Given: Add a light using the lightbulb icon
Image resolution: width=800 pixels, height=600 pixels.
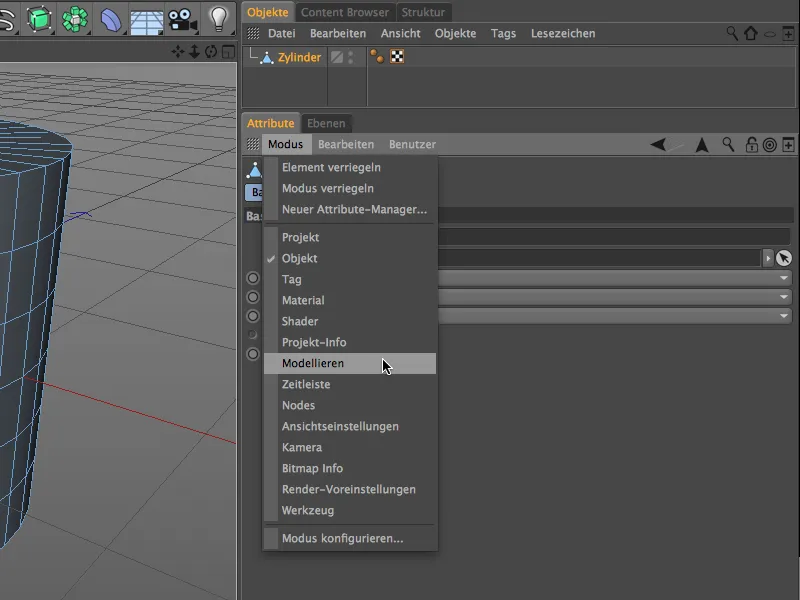Looking at the screenshot, I should 218,18.
